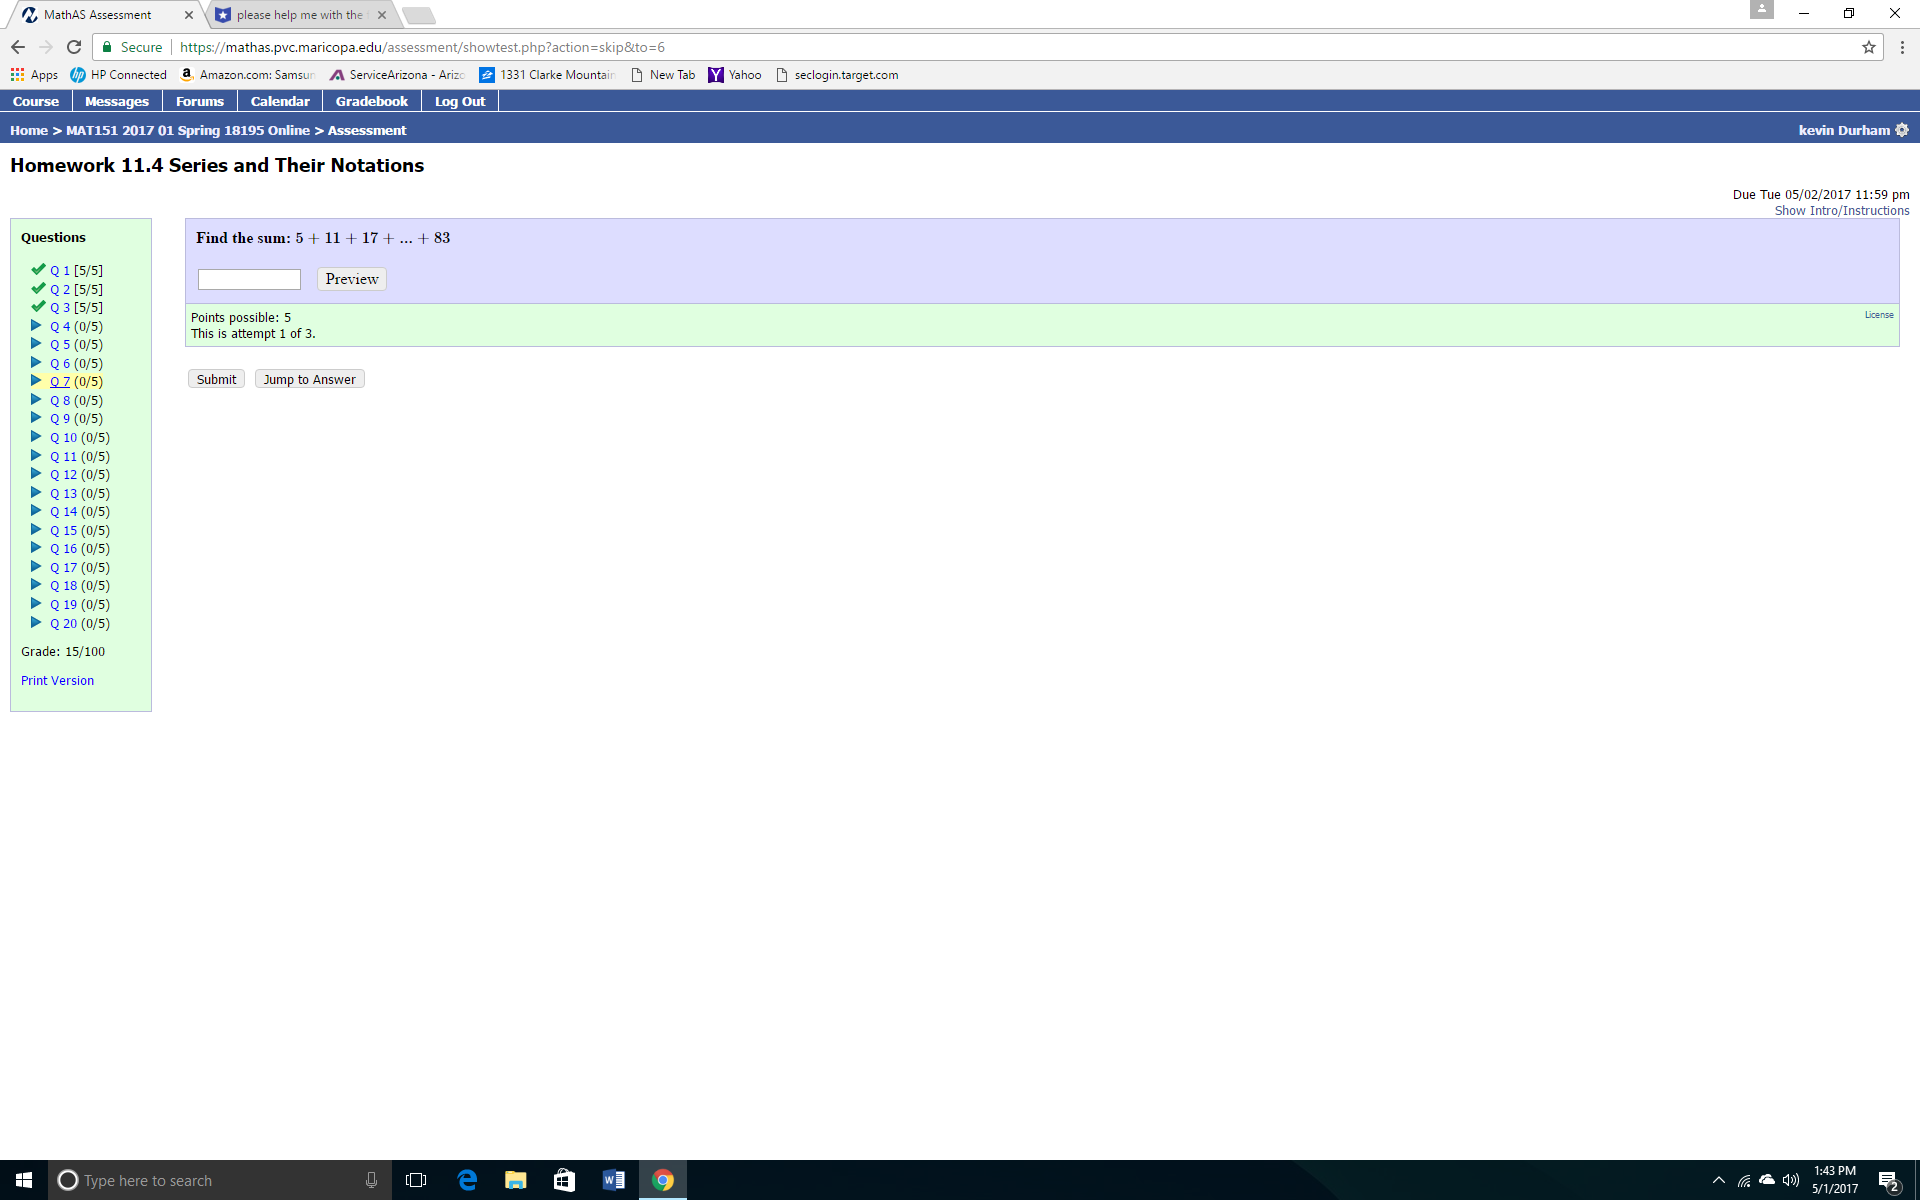Expand Q 8 question tree item
The image size is (1920, 1200).
(x=35, y=400)
